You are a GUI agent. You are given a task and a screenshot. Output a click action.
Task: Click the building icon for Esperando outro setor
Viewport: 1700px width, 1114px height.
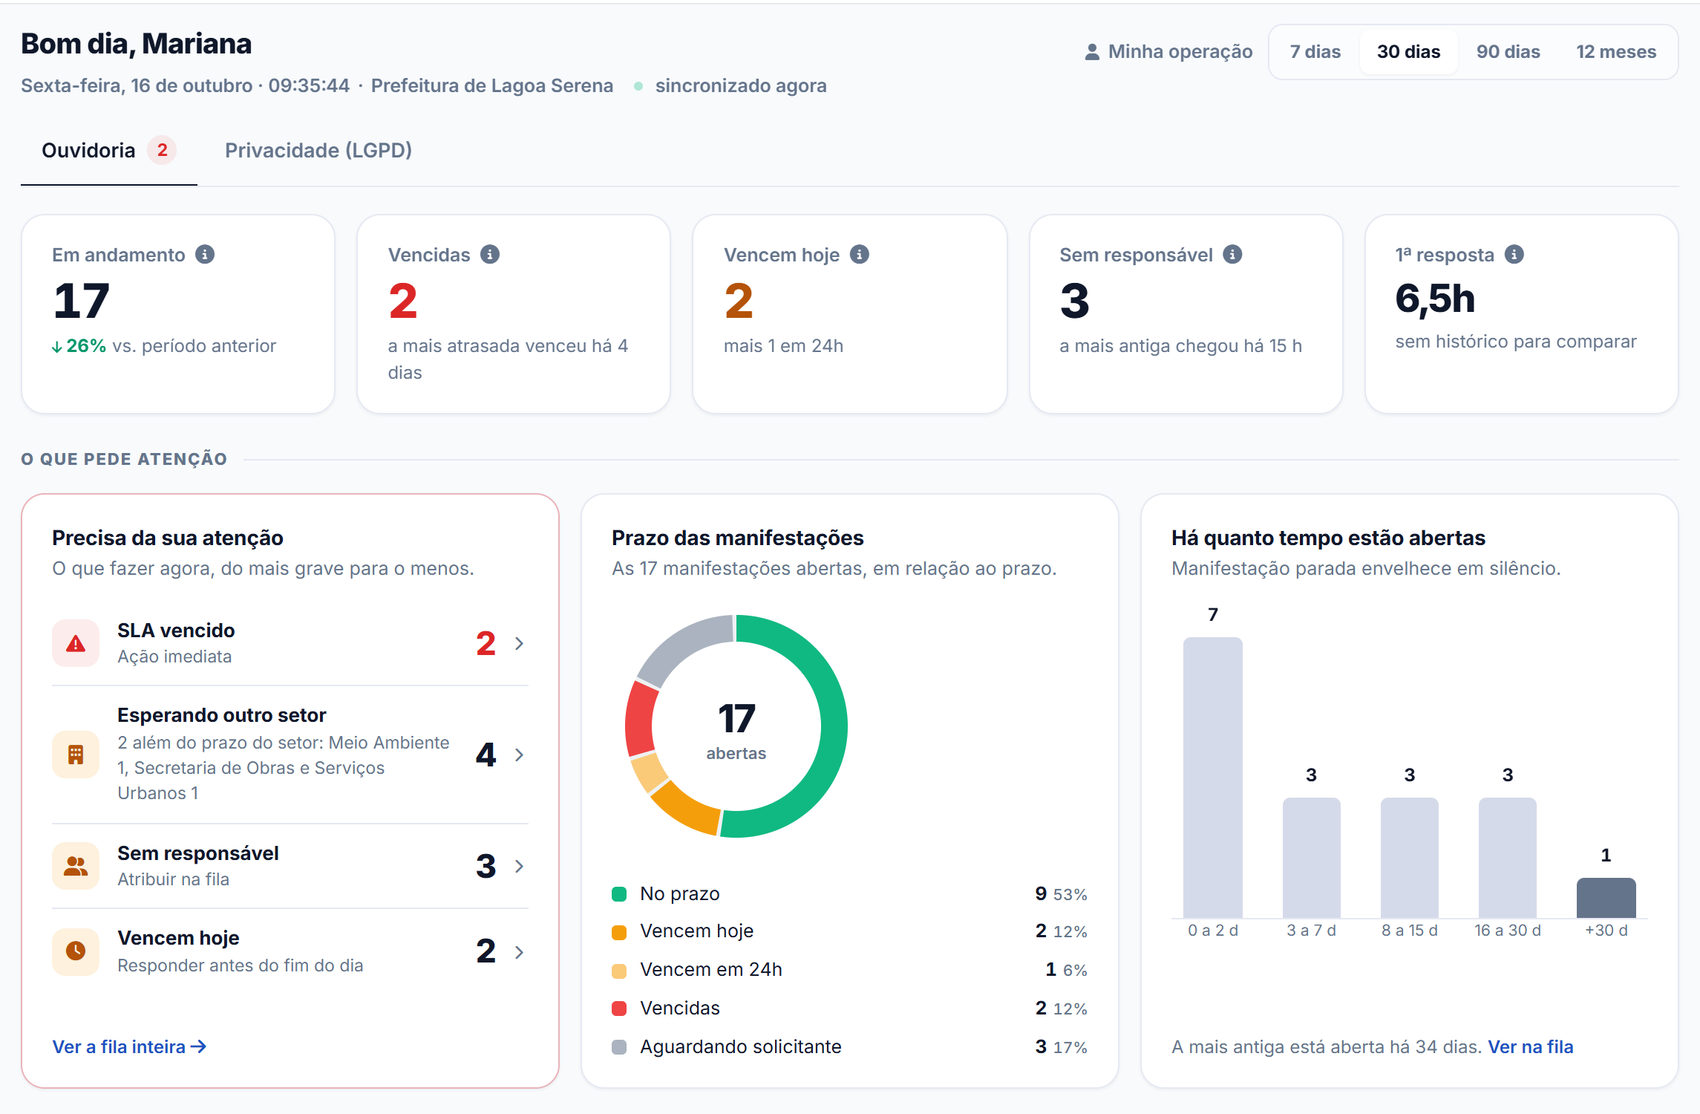click(x=76, y=754)
